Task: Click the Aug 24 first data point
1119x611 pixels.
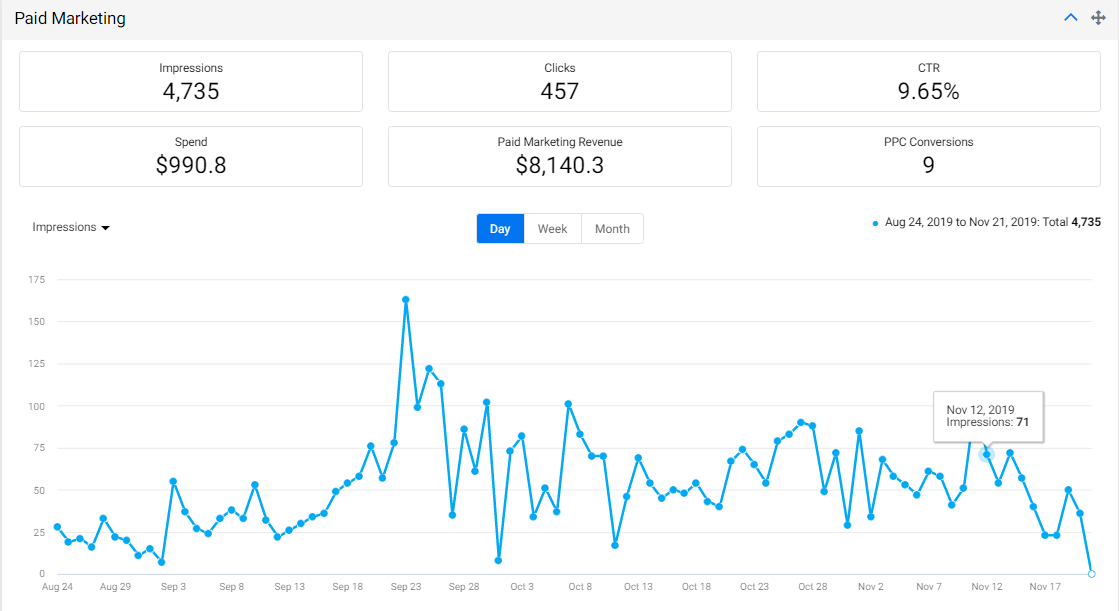Action: 57,527
